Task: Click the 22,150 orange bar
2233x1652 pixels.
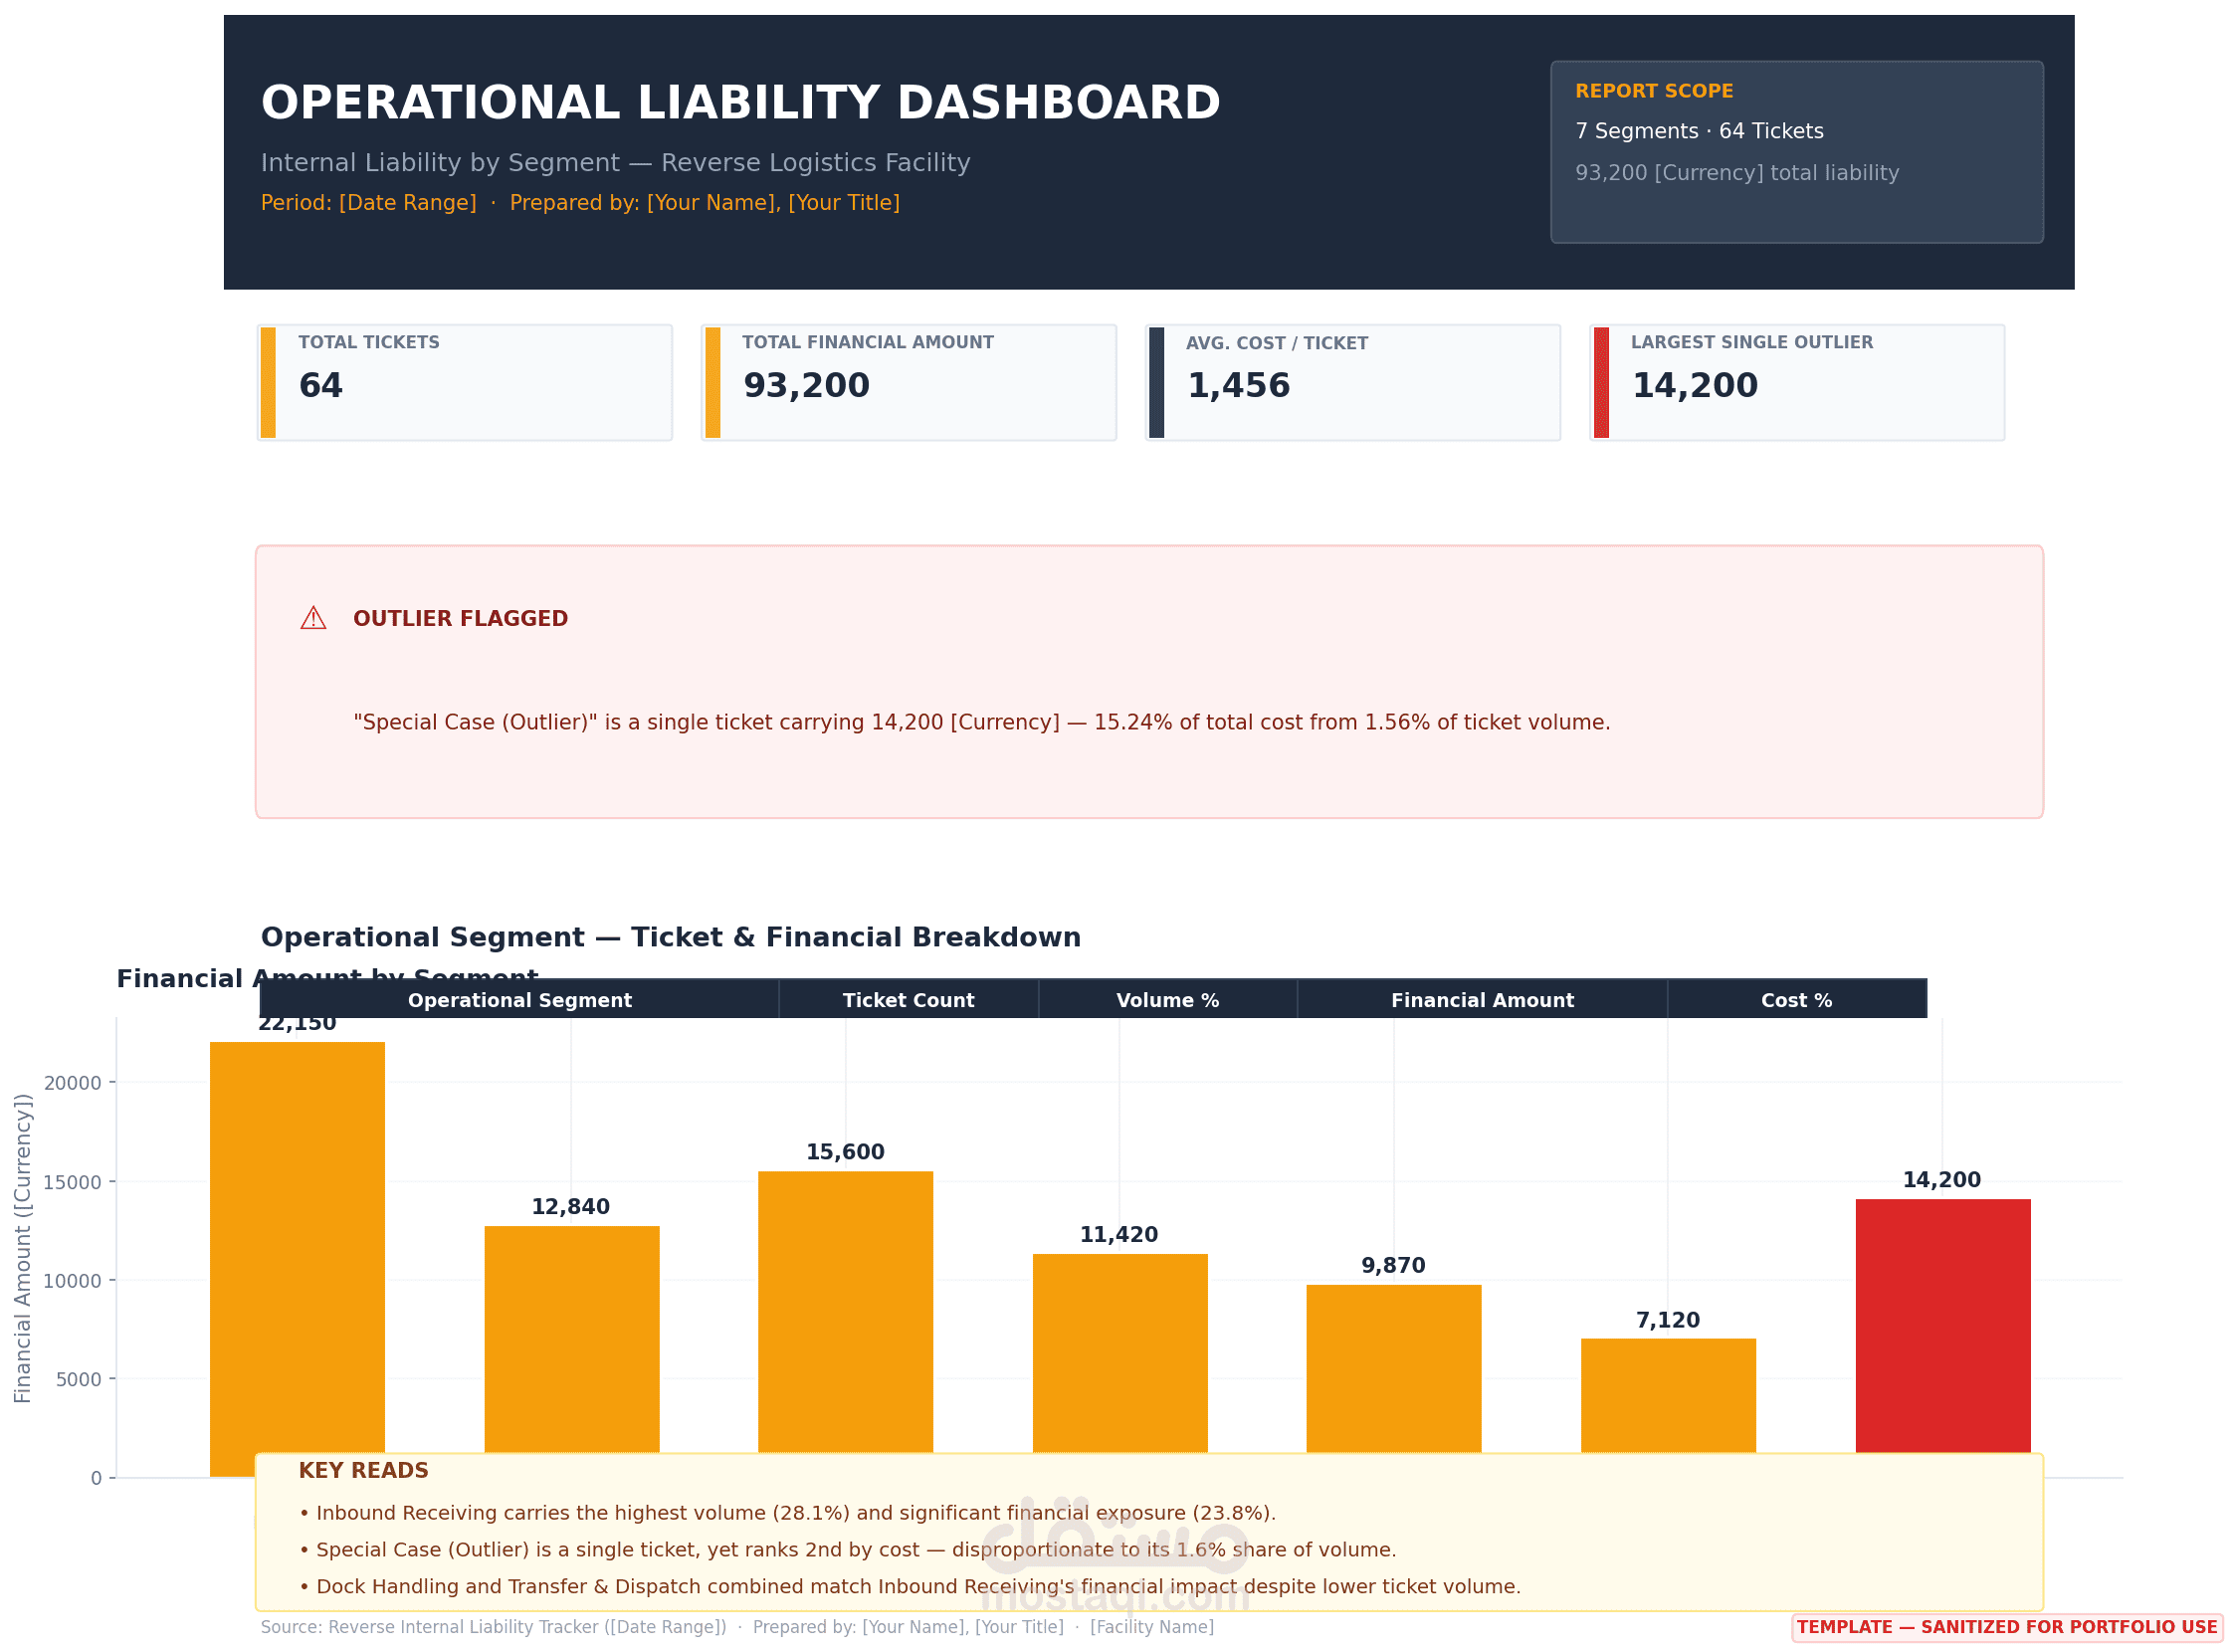Action: pyautogui.click(x=297, y=1246)
